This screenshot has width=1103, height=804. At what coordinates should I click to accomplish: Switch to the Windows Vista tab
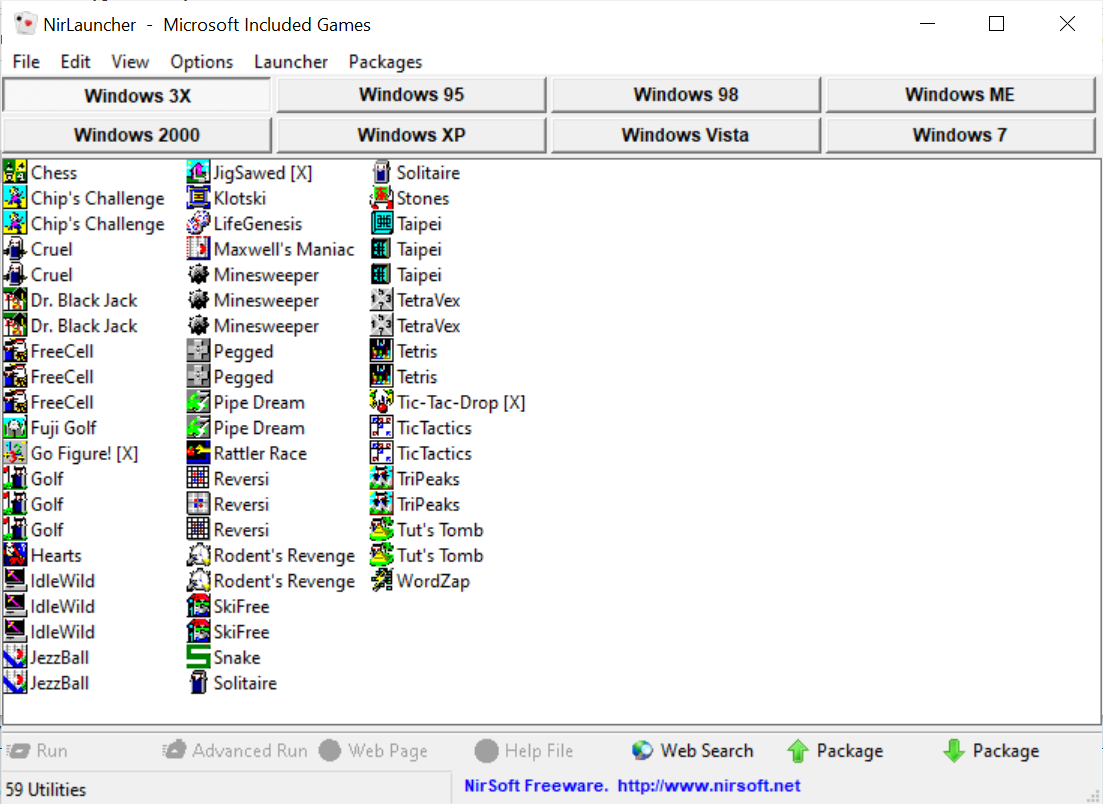click(x=685, y=135)
